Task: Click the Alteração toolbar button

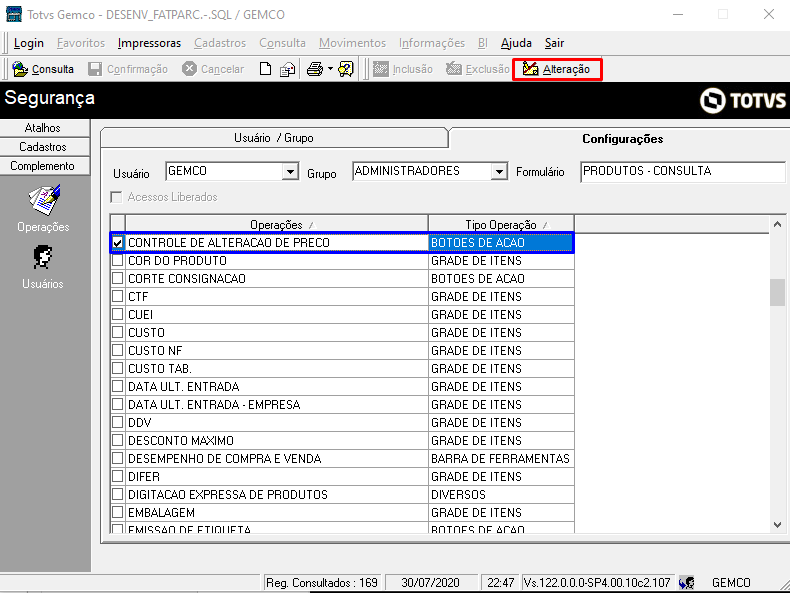Action: pyautogui.click(x=557, y=69)
